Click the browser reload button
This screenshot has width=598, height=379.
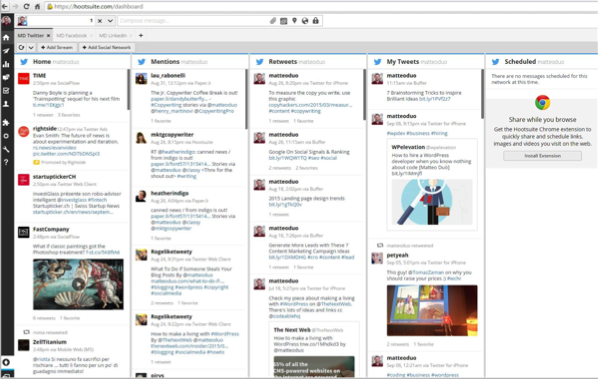pyautogui.click(x=26, y=6)
